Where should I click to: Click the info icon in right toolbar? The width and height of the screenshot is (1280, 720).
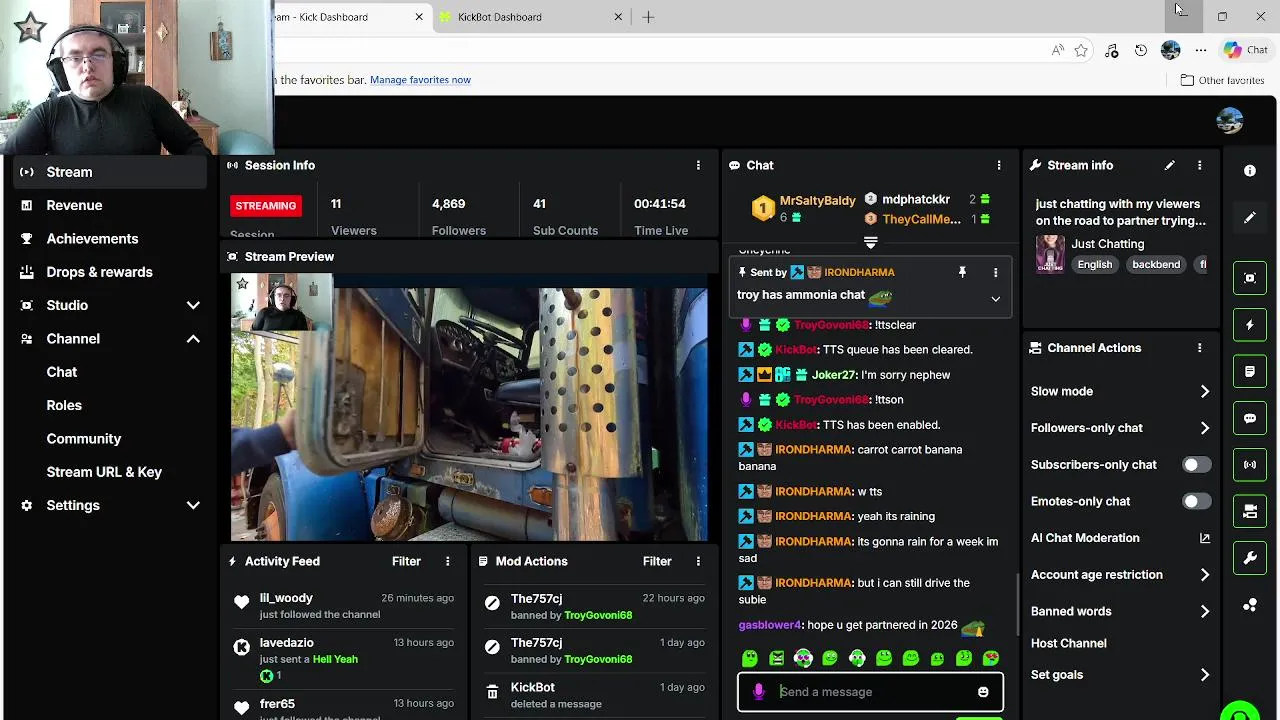pos(1249,171)
